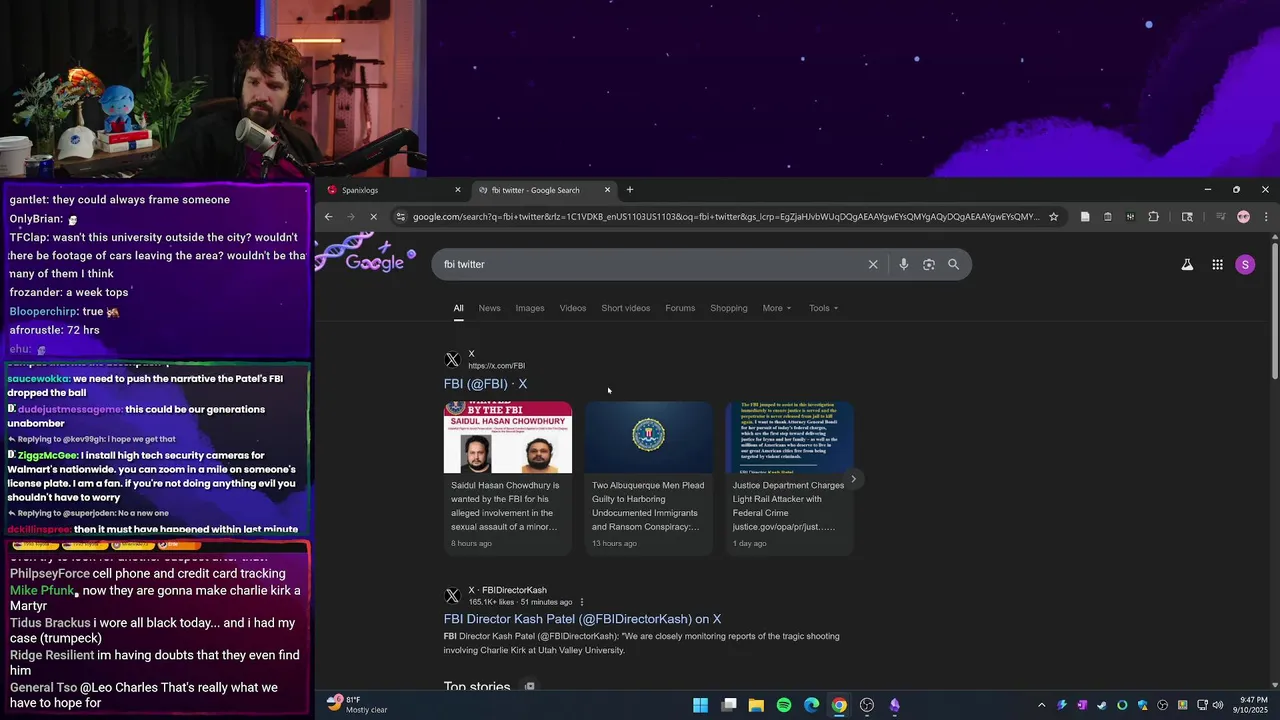The image size is (1280, 720).
Task: Open the purple S Google account avatar
Action: pyautogui.click(x=1245, y=265)
